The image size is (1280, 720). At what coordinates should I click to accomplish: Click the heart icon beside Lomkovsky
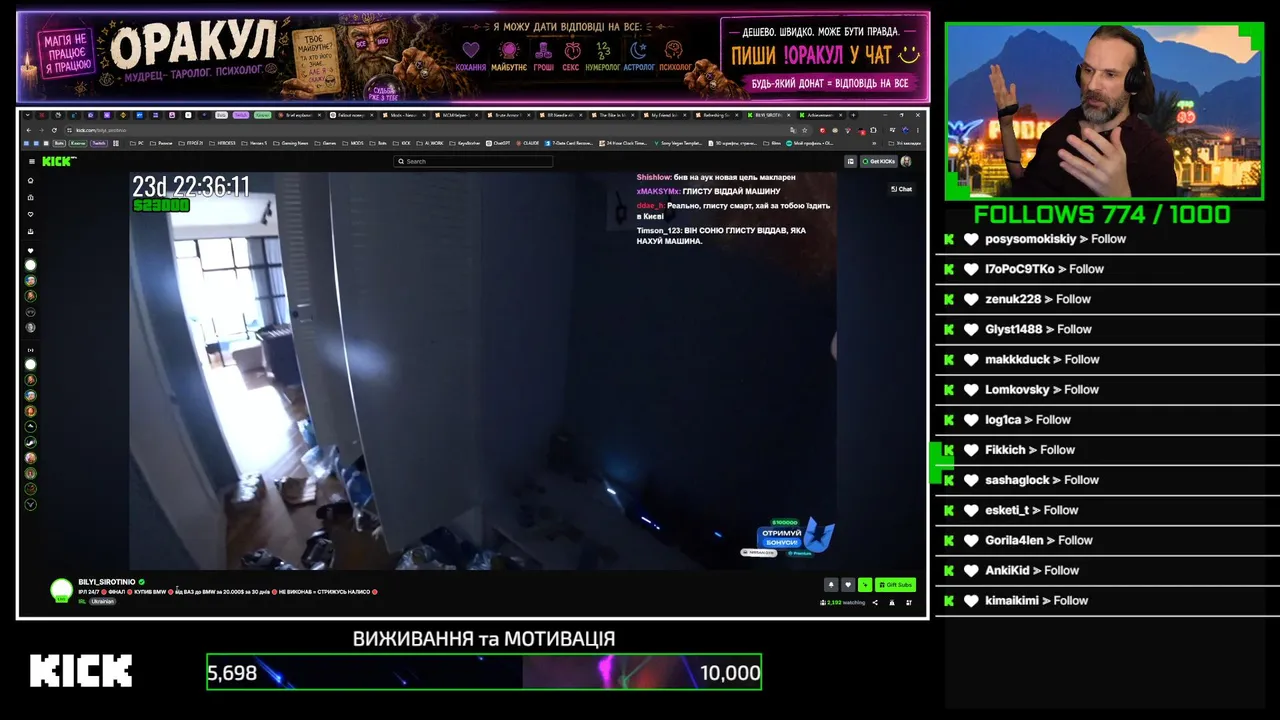click(x=971, y=389)
